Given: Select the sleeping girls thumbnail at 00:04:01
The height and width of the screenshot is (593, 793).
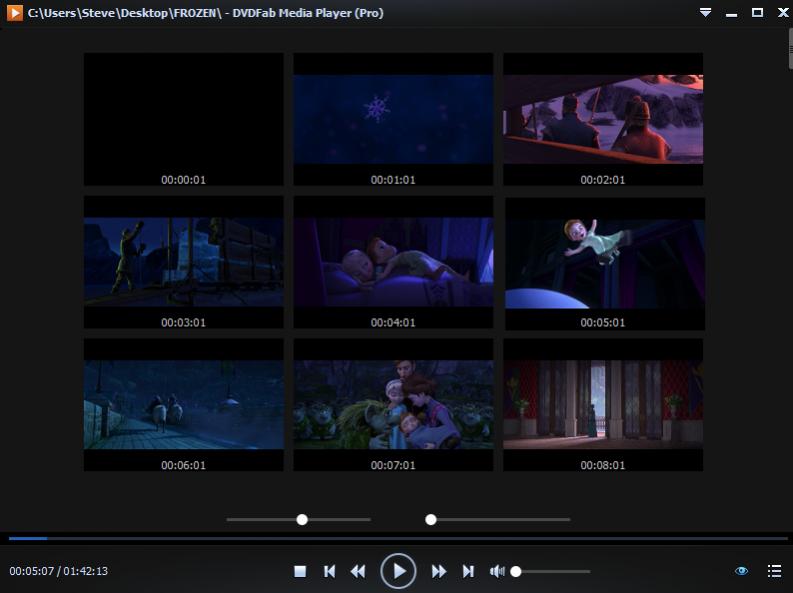Looking at the screenshot, I should (393, 262).
